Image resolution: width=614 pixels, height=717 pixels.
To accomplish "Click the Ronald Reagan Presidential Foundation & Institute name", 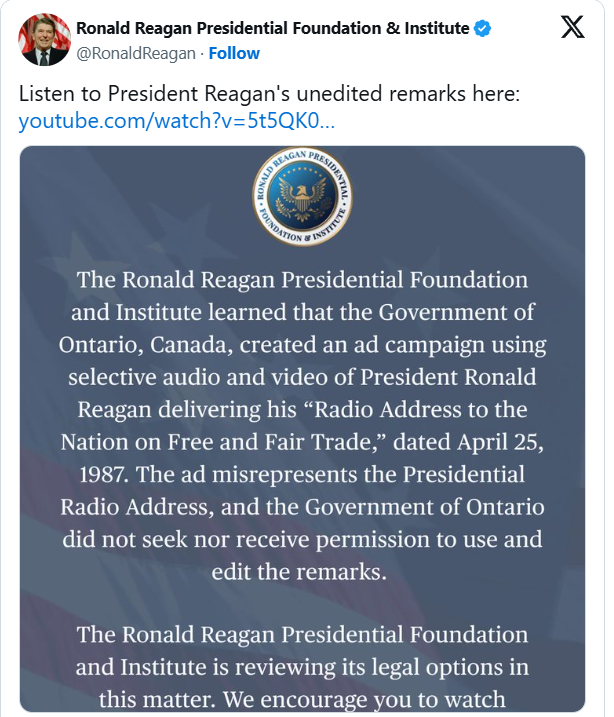I will point(272,29).
